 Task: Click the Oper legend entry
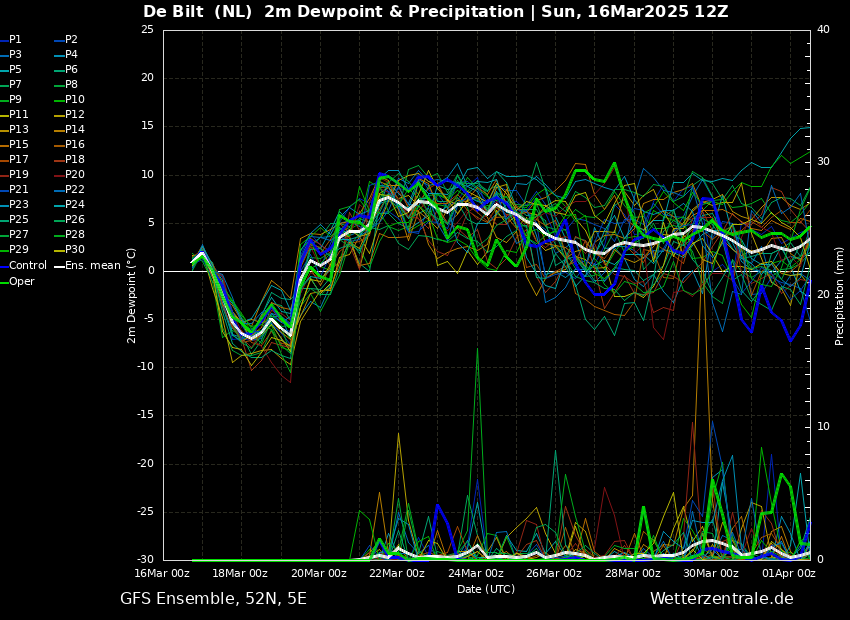(22, 281)
